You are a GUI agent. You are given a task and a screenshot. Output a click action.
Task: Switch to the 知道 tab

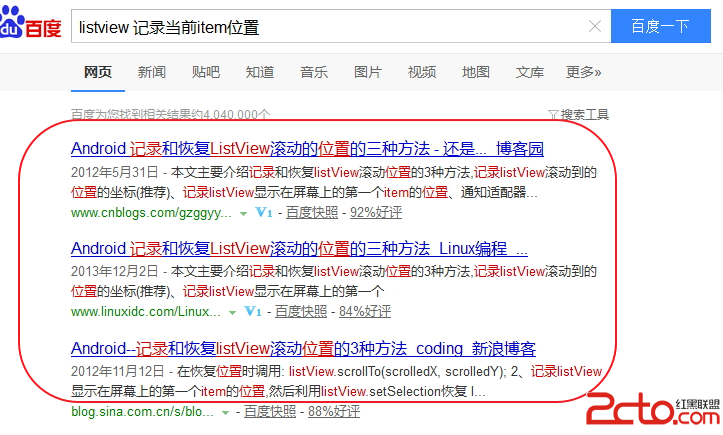260,72
